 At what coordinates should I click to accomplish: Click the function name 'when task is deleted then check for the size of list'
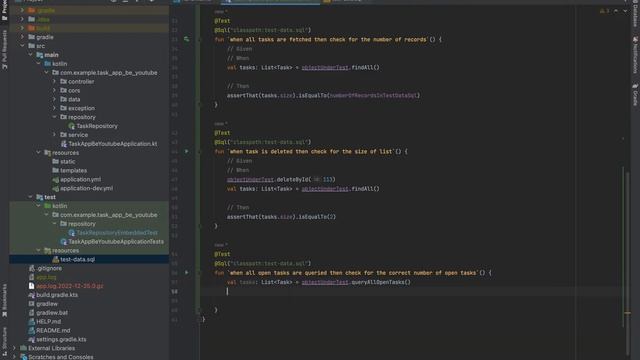click(311, 151)
